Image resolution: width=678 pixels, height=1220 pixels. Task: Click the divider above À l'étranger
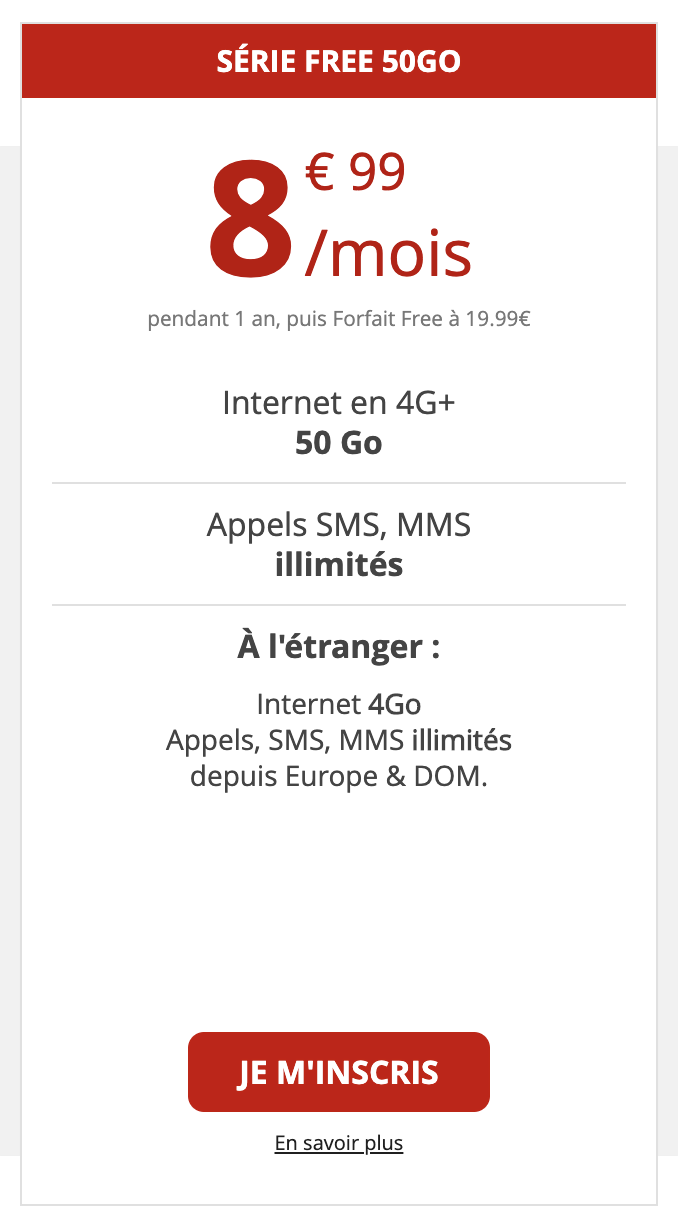[338, 604]
